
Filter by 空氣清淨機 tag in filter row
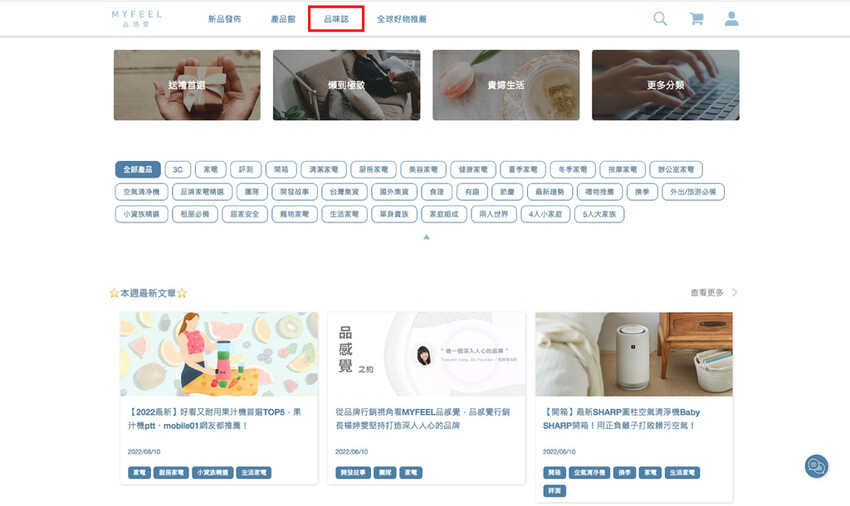coord(141,191)
